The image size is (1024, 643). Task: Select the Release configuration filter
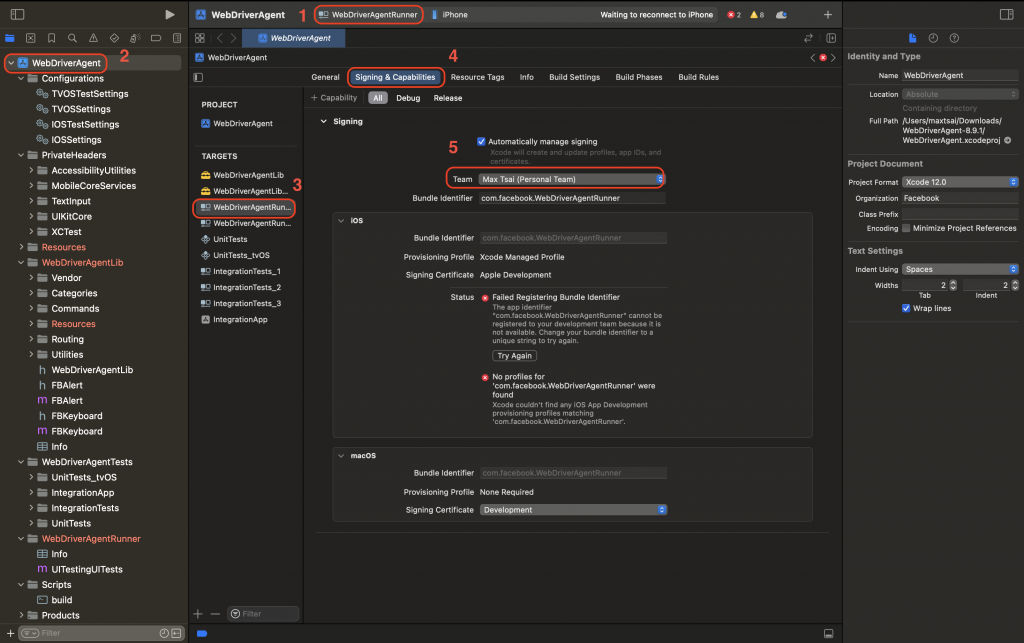click(448, 98)
